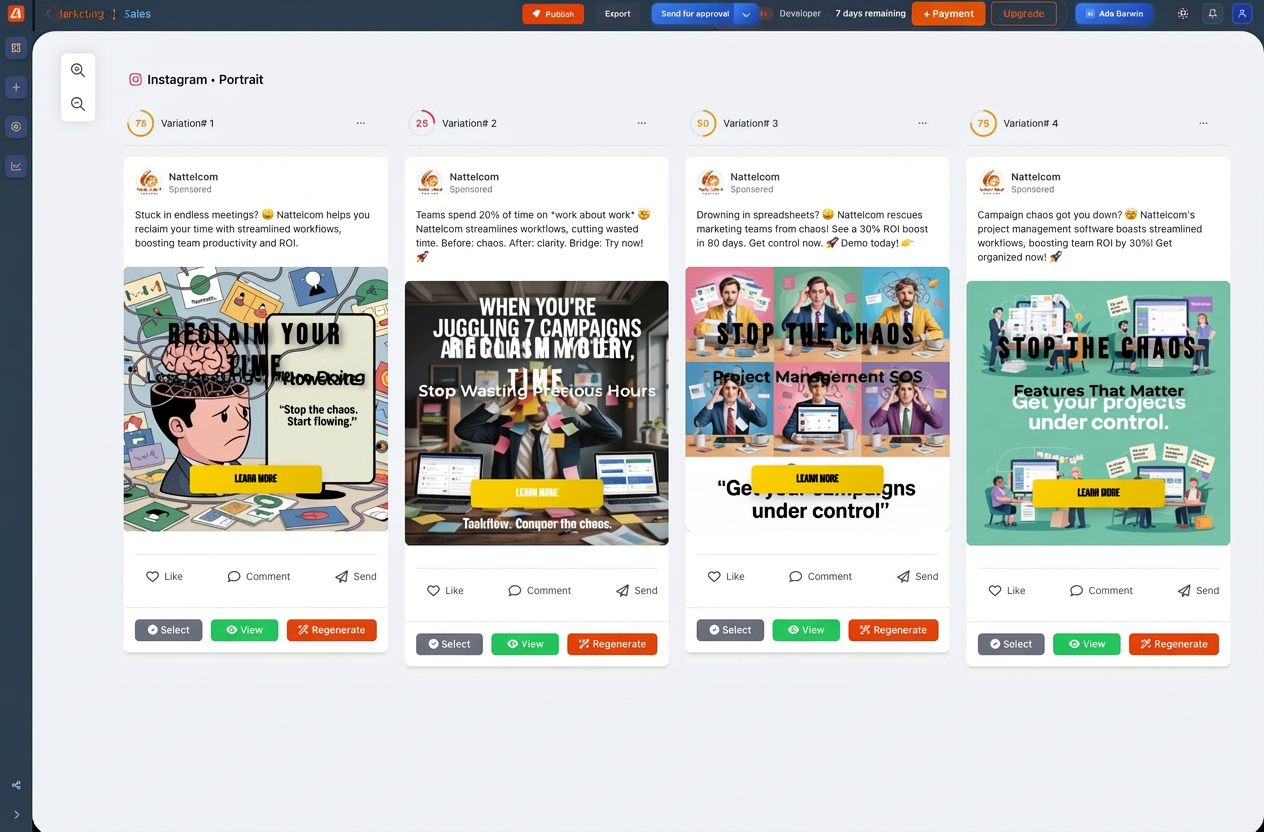Open the analytics chart icon in sidebar
Image resolution: width=1264 pixels, height=832 pixels.
point(16,166)
